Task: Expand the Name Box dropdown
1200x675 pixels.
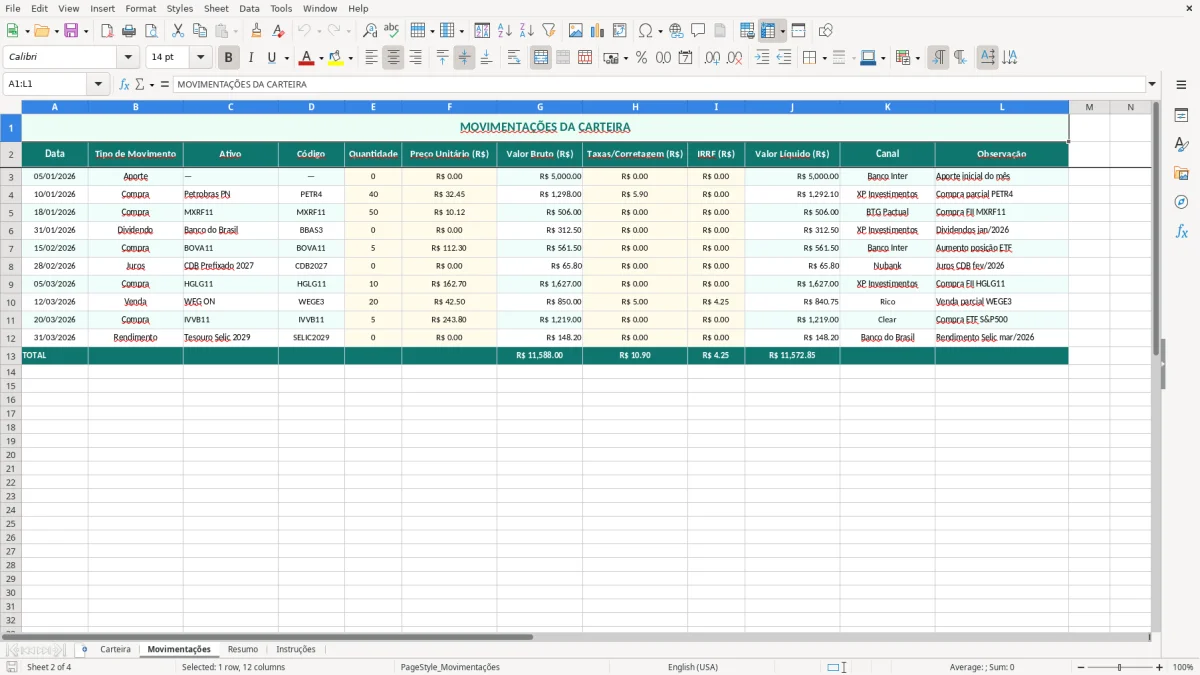Action: click(98, 85)
